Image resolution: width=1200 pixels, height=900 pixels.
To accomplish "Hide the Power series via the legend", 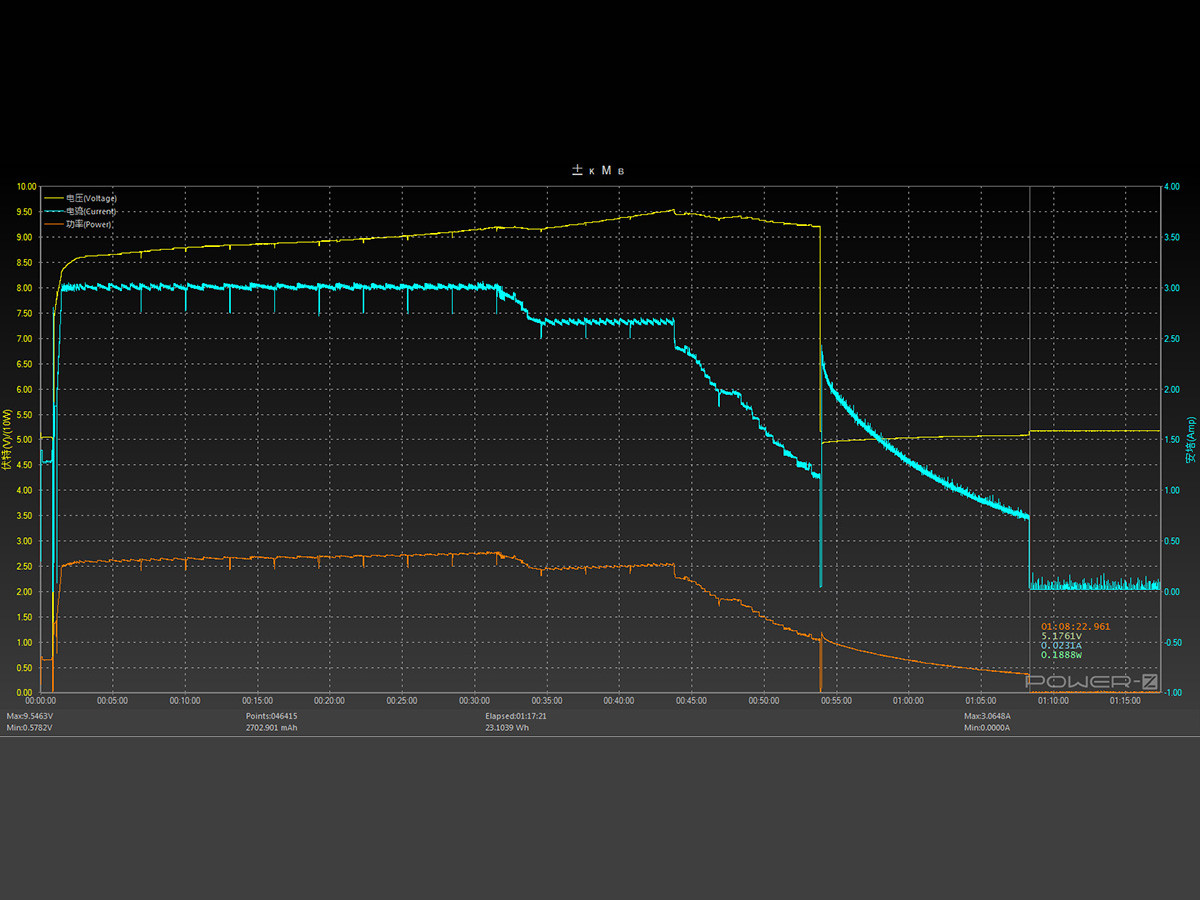I will click(88, 224).
